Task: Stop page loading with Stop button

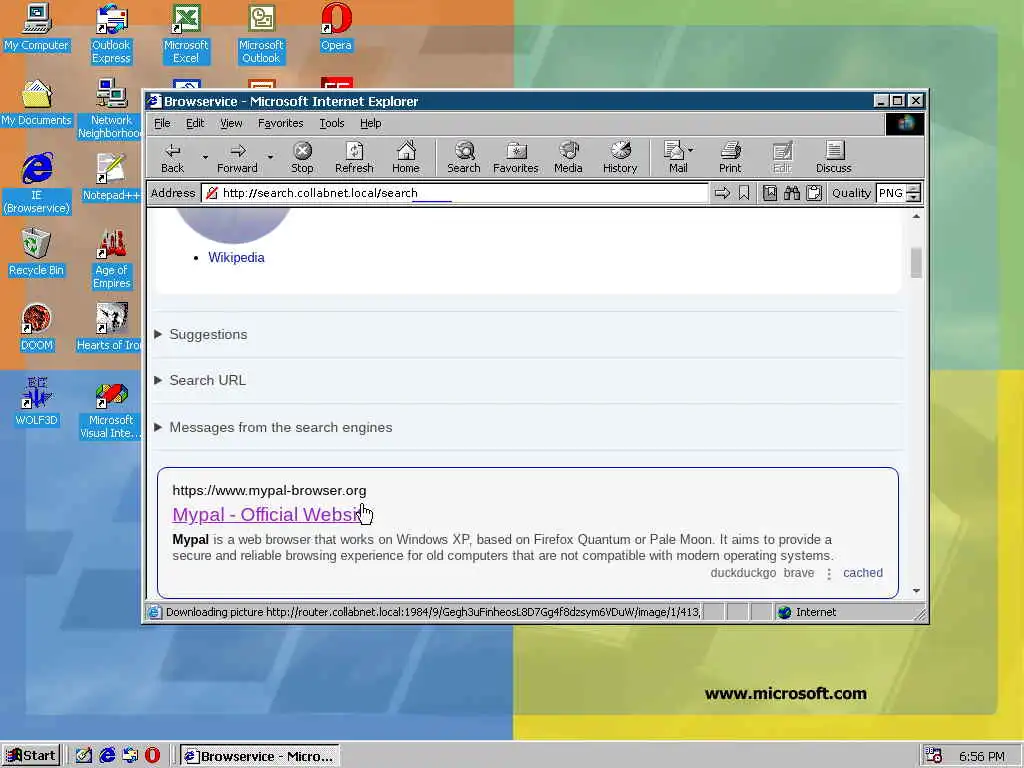Action: 302,158
